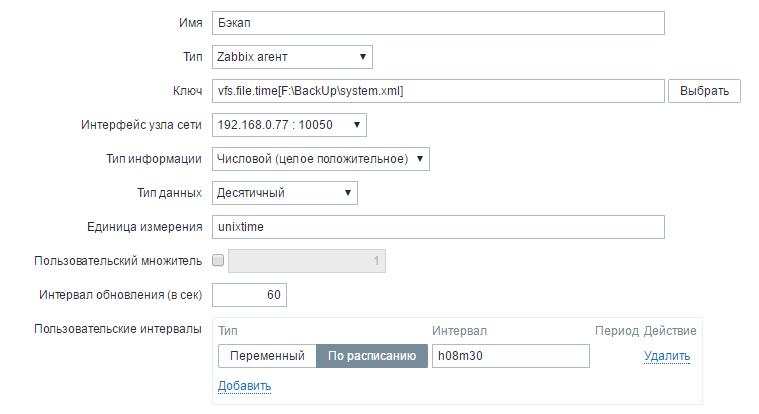Click the arrow of the Числовой select
The height and width of the screenshot is (414, 759).
[x=420, y=158]
